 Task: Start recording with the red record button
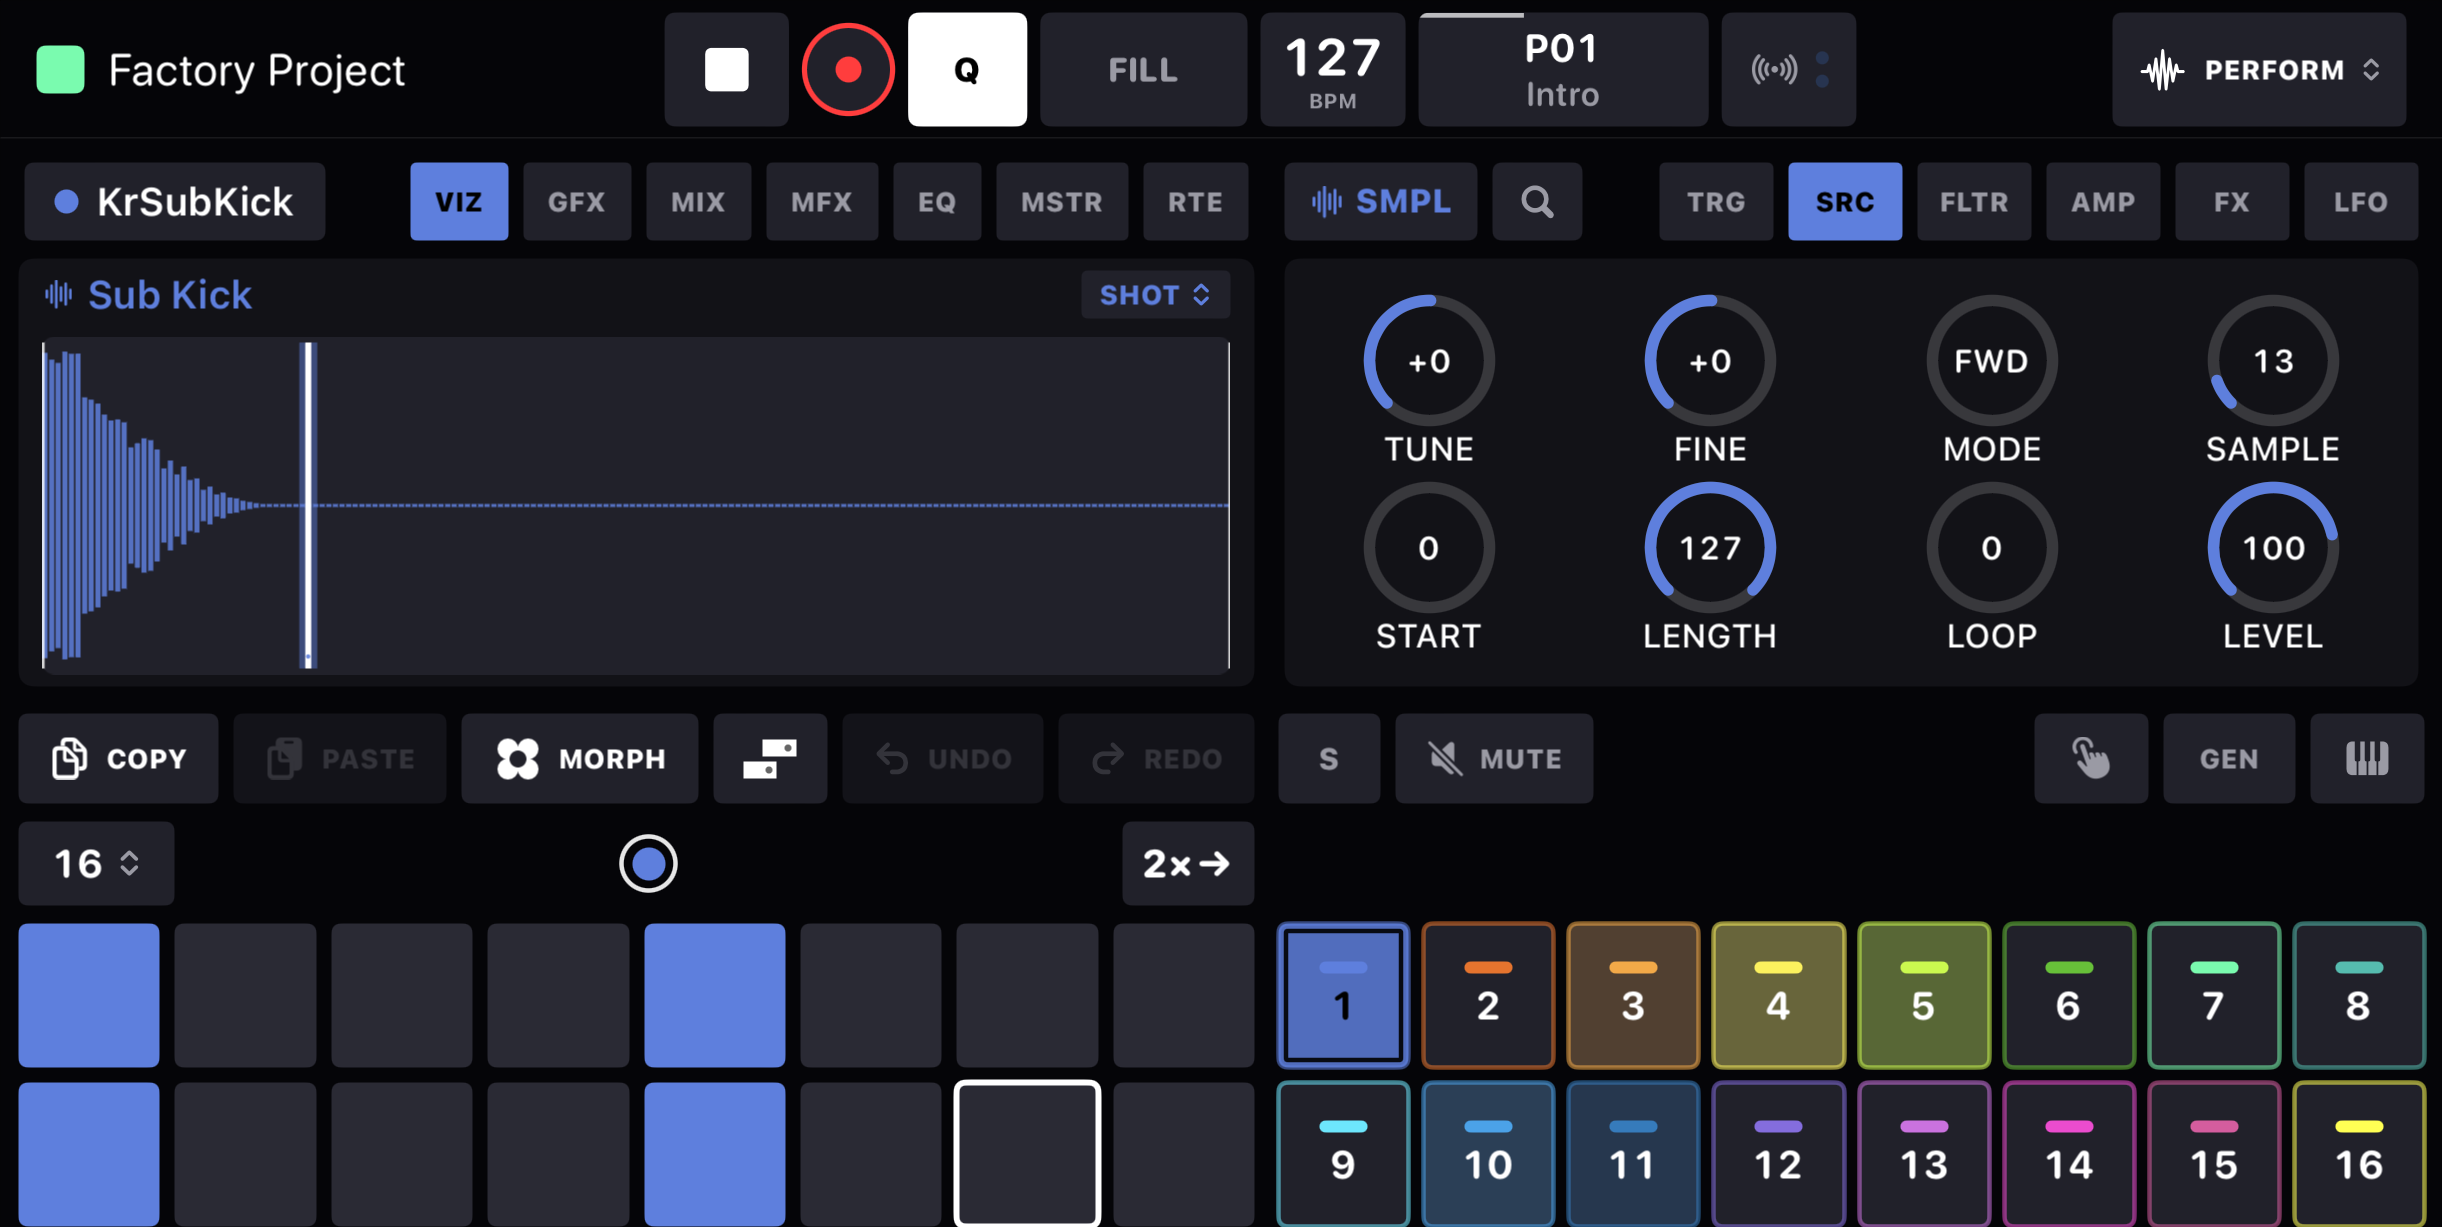(848, 70)
